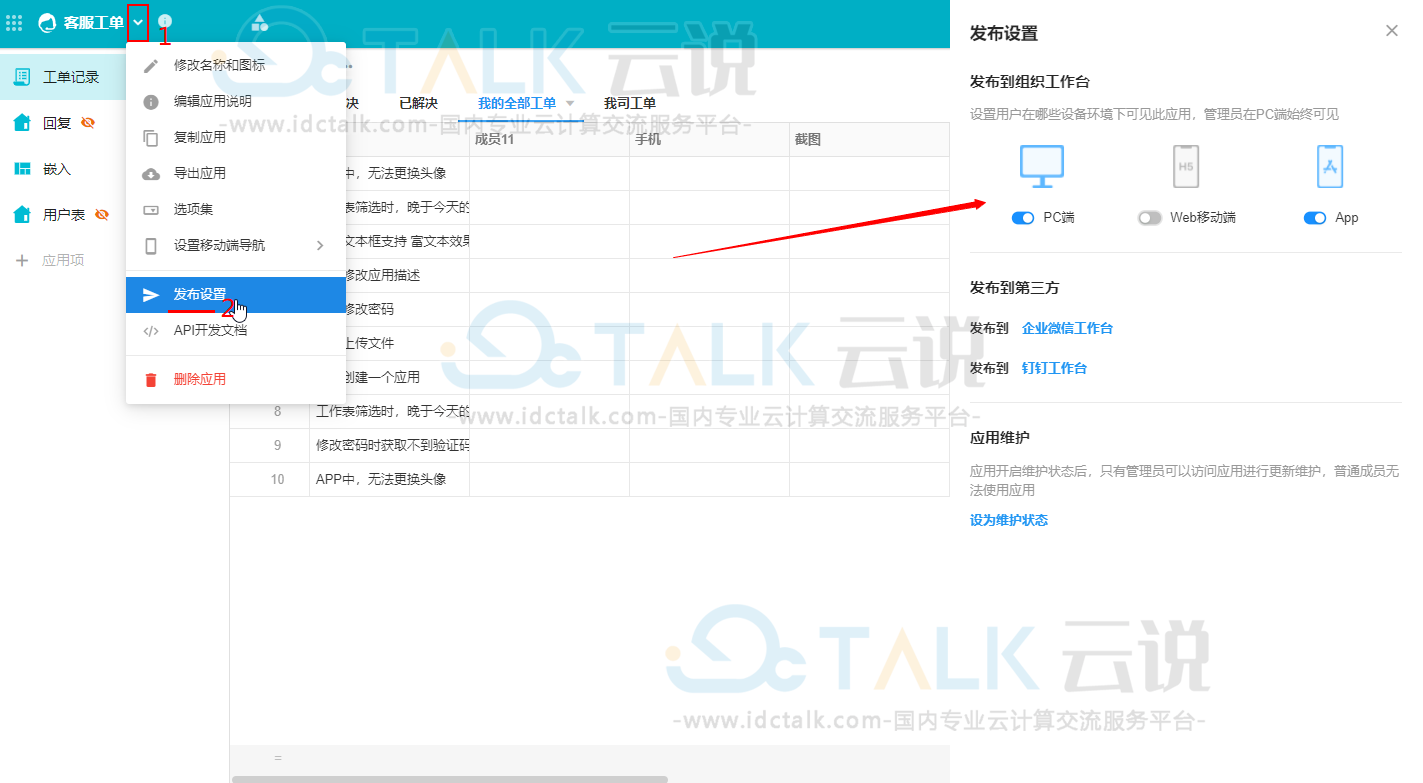
Task: Open 用户表 in the sidebar
Action: tap(62, 215)
